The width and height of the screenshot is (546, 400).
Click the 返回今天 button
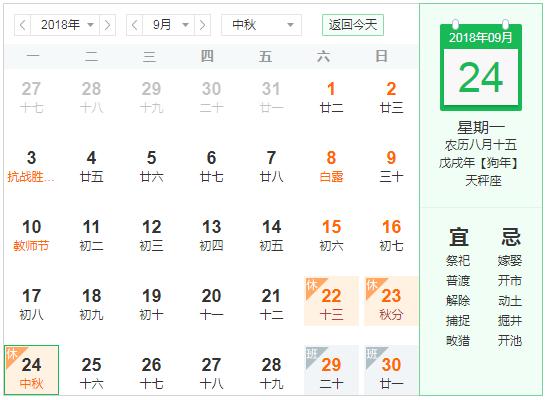pyautogui.click(x=353, y=25)
